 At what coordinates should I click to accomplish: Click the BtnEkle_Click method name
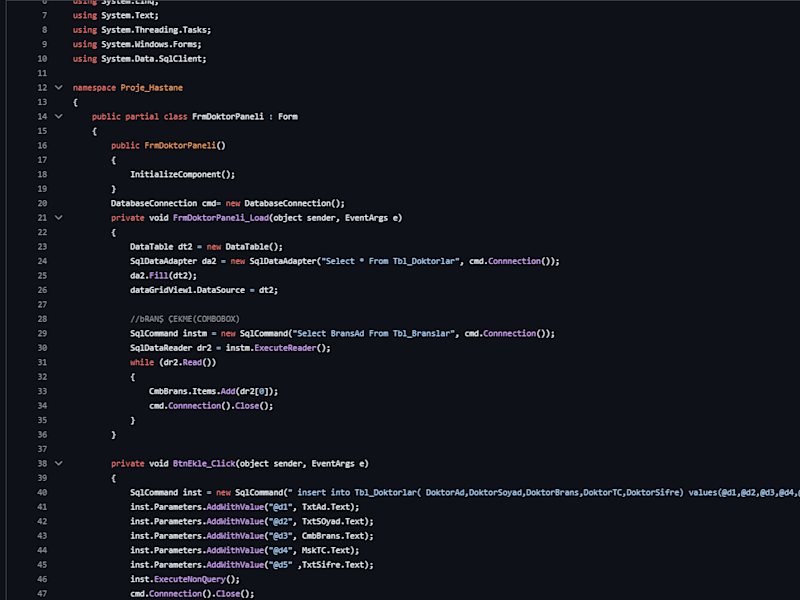tap(204, 464)
